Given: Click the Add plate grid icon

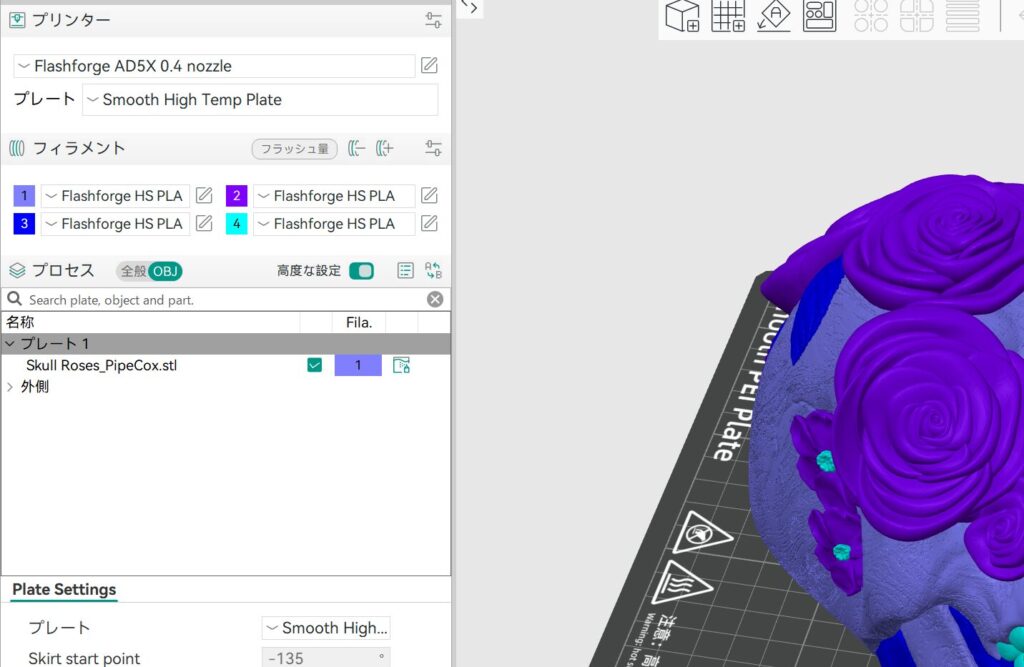Looking at the screenshot, I should (728, 16).
